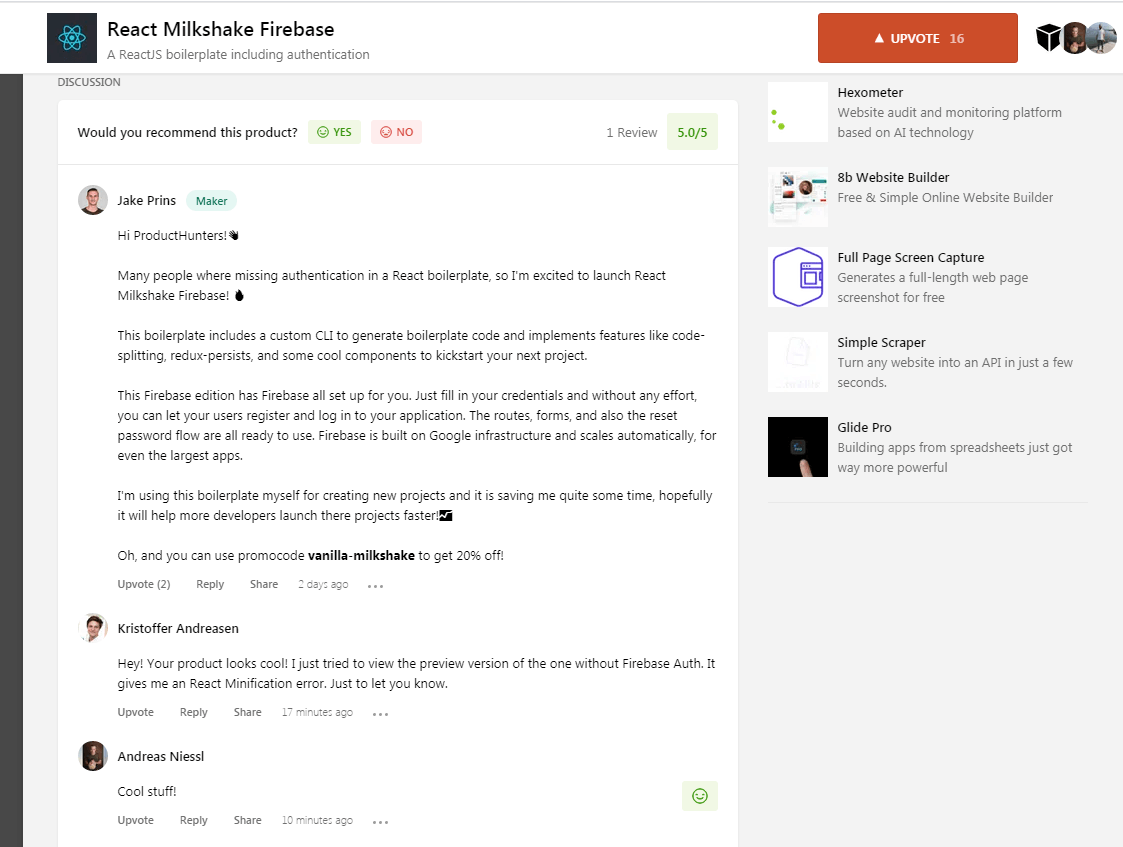The image size is (1123, 847).
Task: Click the Maker badge next to Jake Prins
Action: (211, 201)
